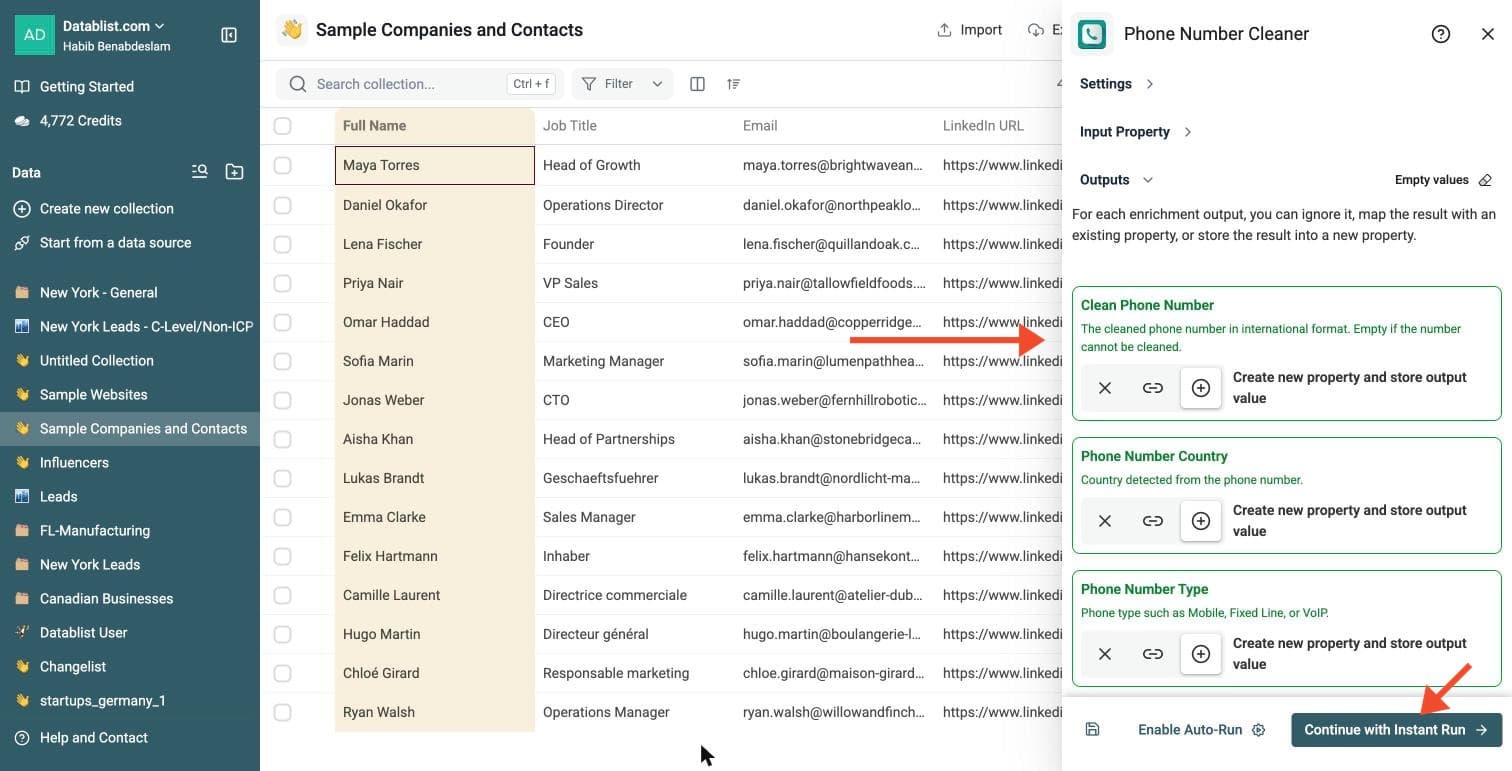This screenshot has height=771, width=1512.
Task: Click Continue with Instant Run button
Action: pyautogui.click(x=1396, y=730)
